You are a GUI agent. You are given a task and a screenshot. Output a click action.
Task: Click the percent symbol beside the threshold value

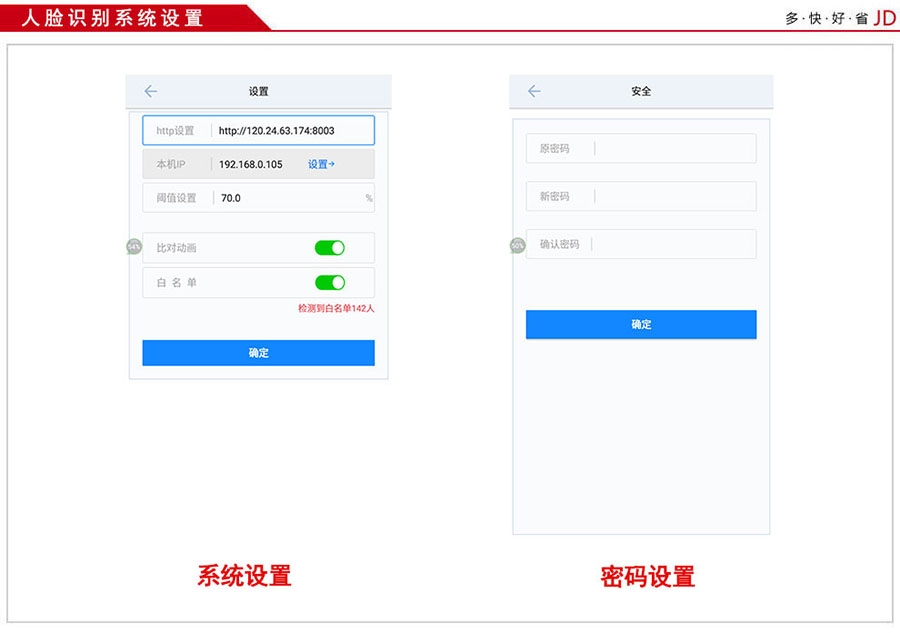tap(368, 197)
